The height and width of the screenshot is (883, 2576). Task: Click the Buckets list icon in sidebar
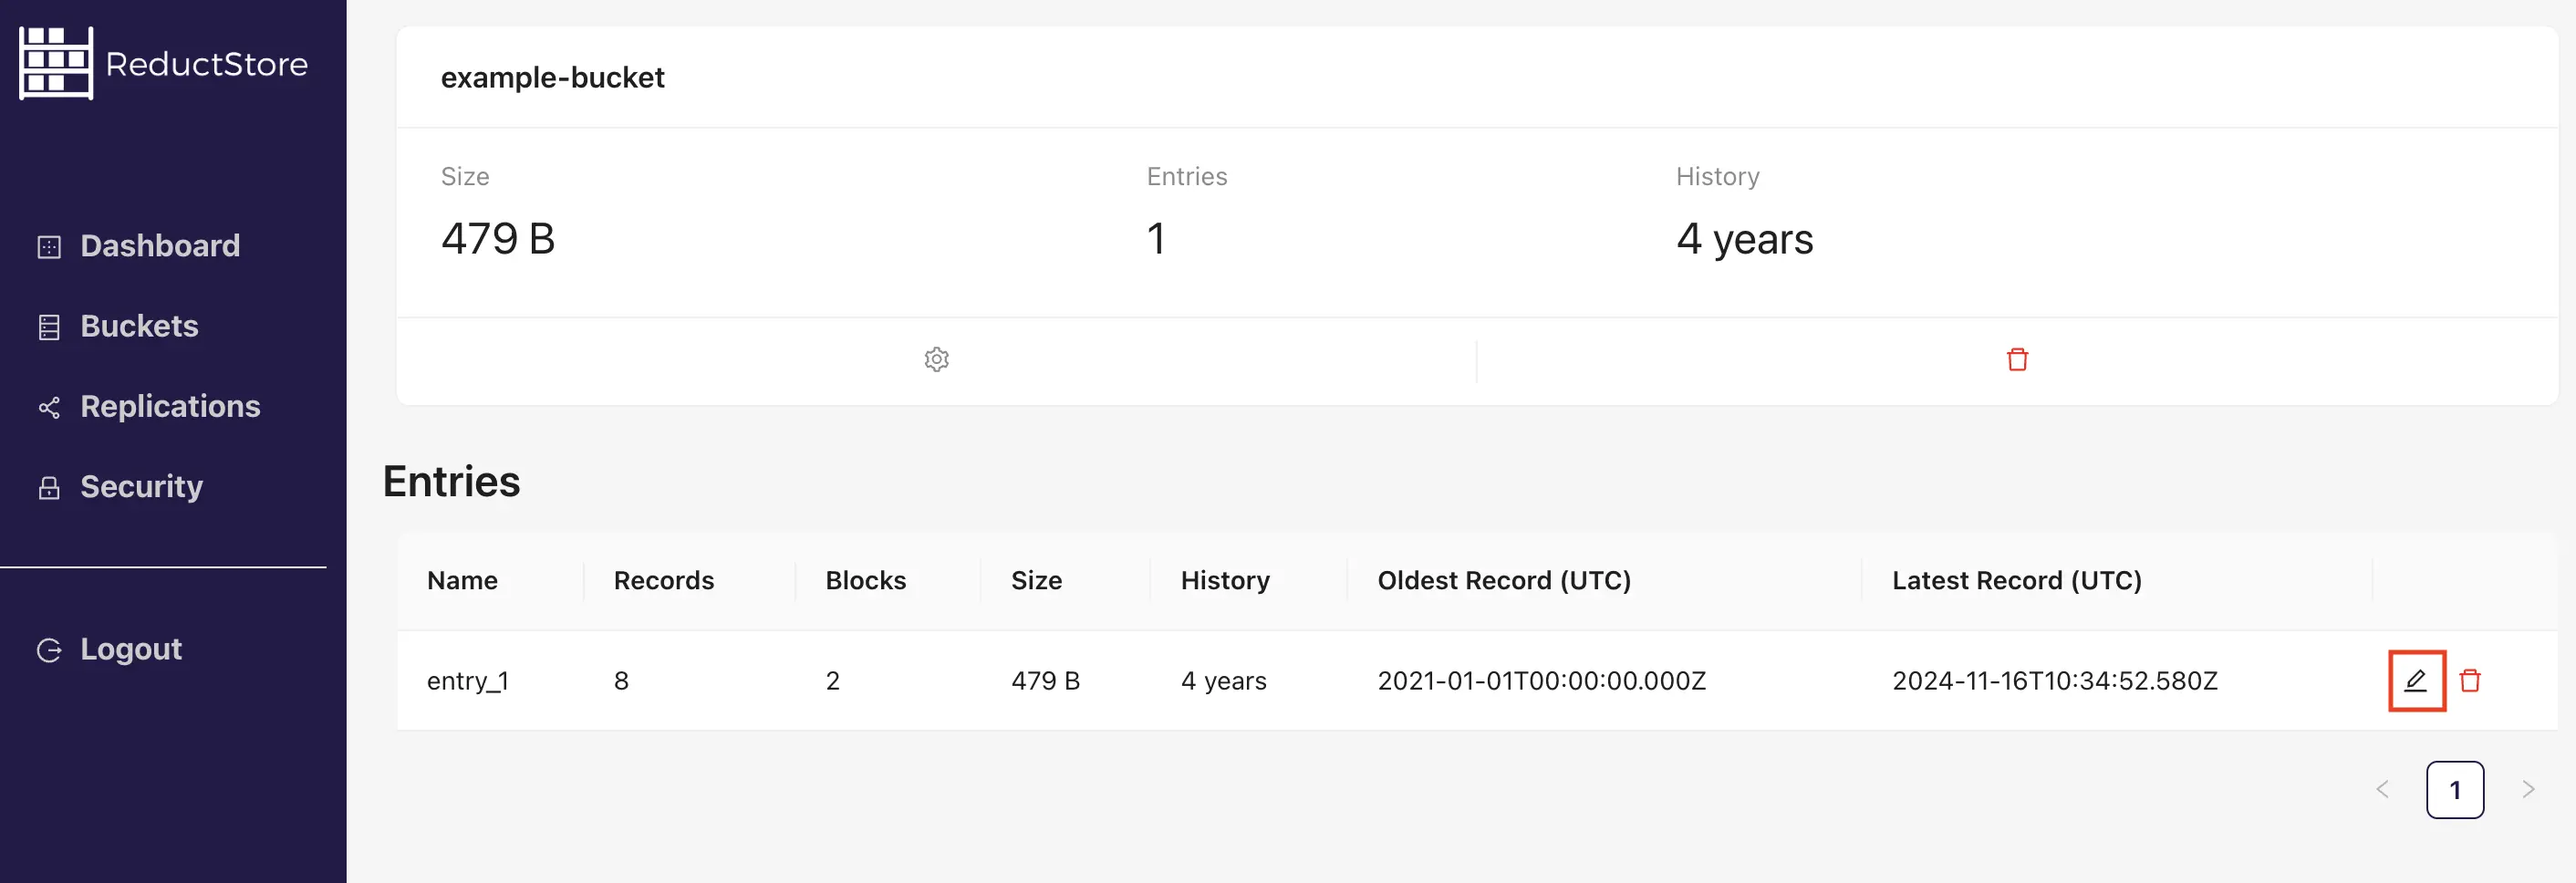[x=48, y=326]
